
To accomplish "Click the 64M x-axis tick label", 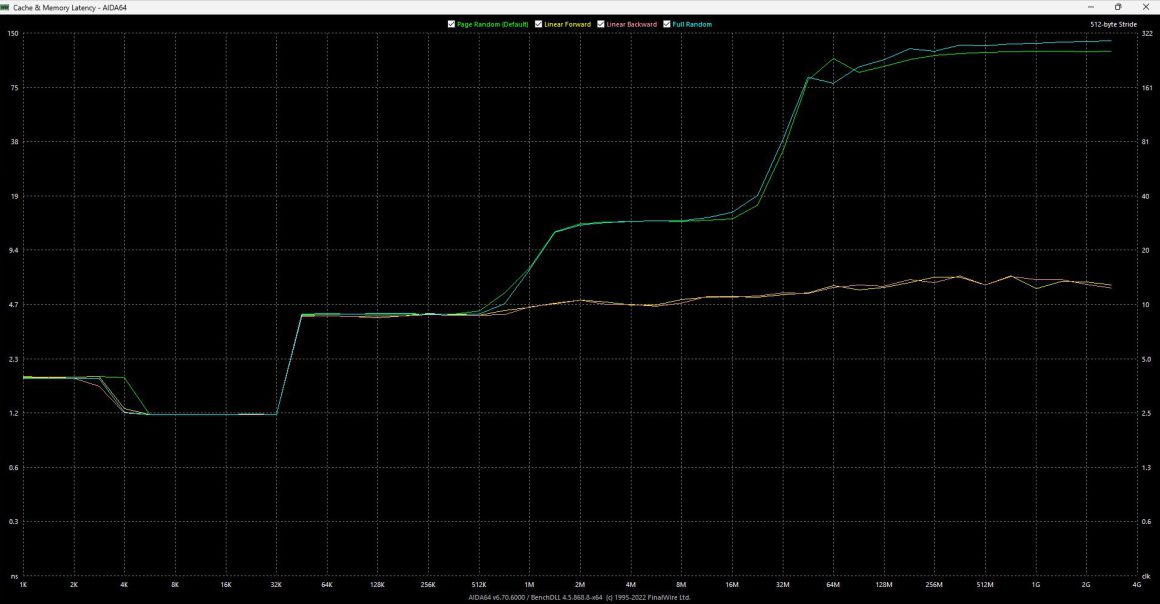I will click(833, 583).
